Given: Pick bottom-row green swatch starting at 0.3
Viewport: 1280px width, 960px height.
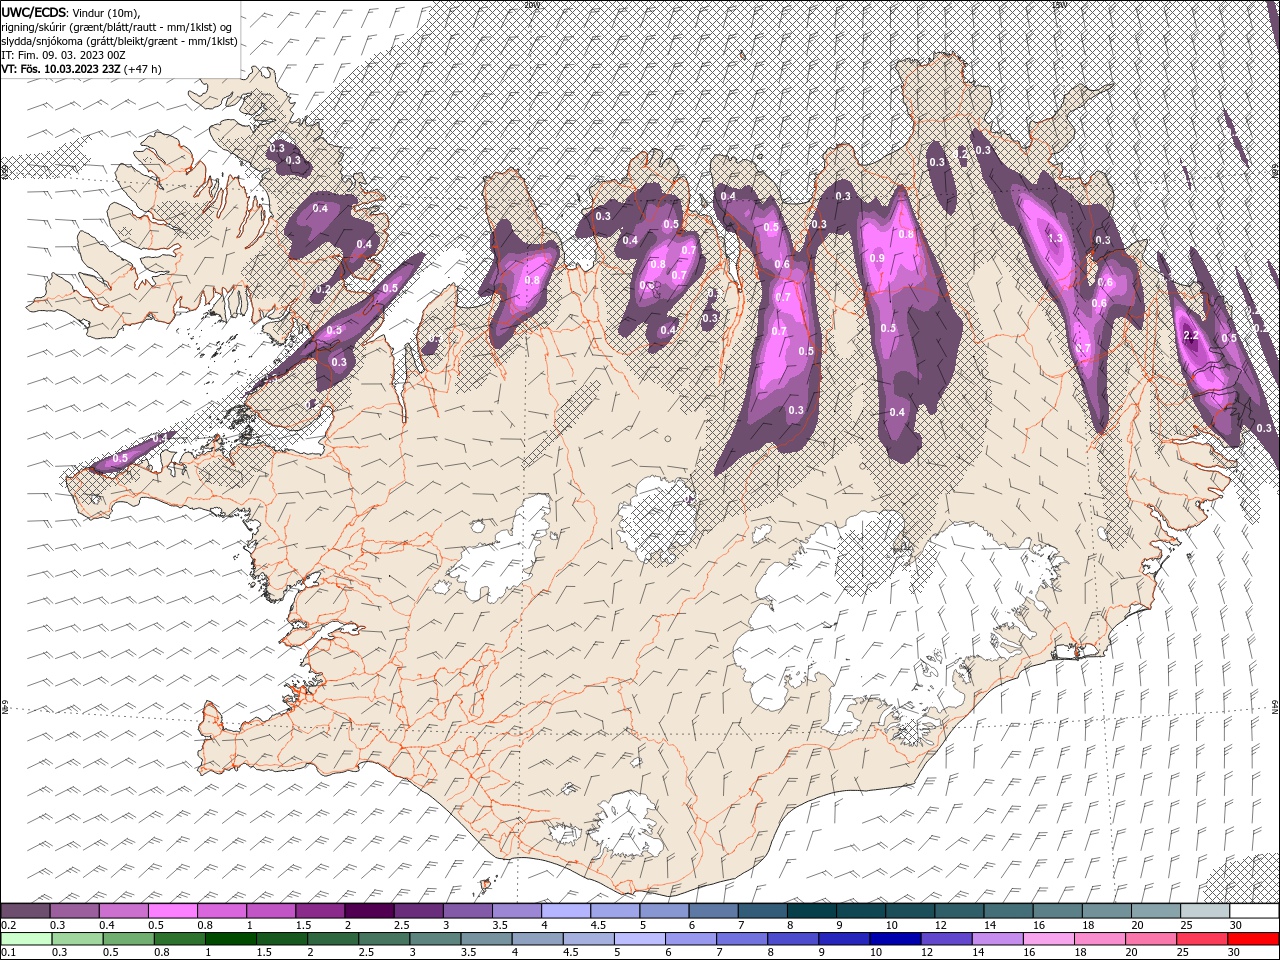Looking at the screenshot, I should click(x=77, y=938).
